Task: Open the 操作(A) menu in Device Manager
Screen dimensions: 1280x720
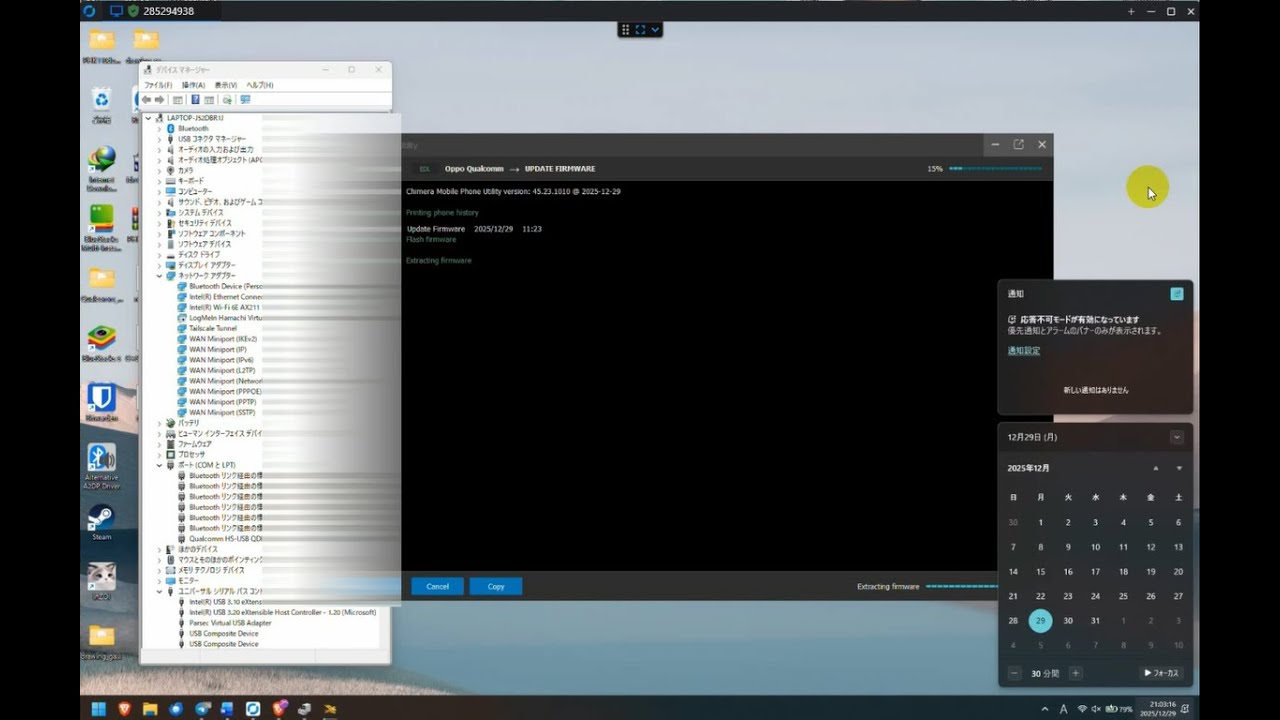Action: pyautogui.click(x=193, y=85)
